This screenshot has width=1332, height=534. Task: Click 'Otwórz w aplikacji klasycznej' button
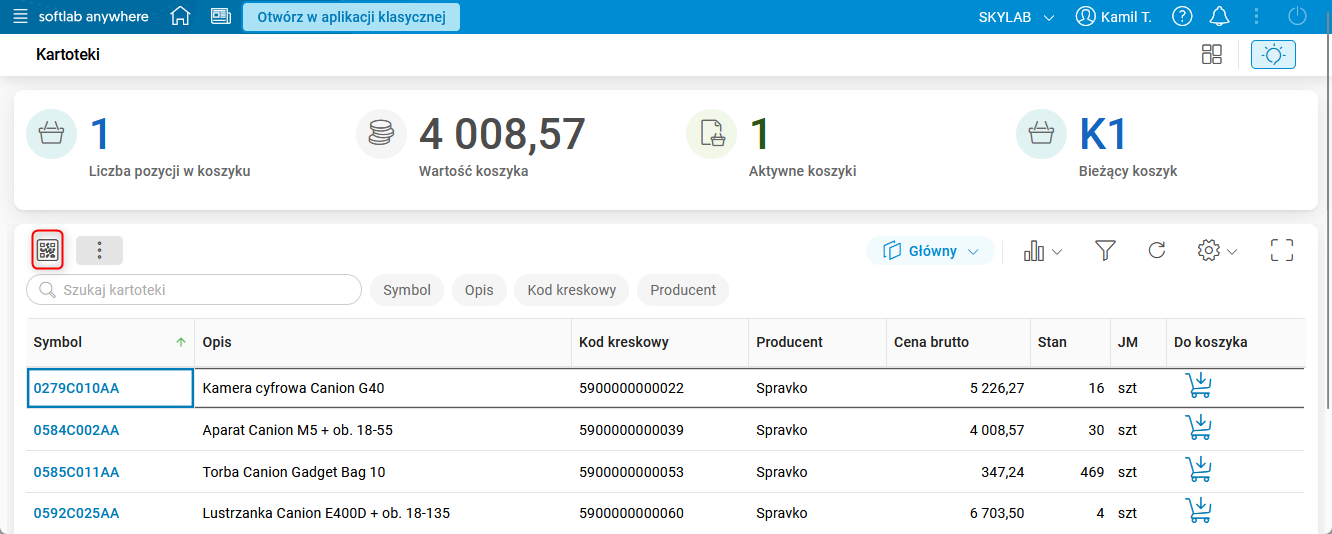pyautogui.click(x=351, y=17)
